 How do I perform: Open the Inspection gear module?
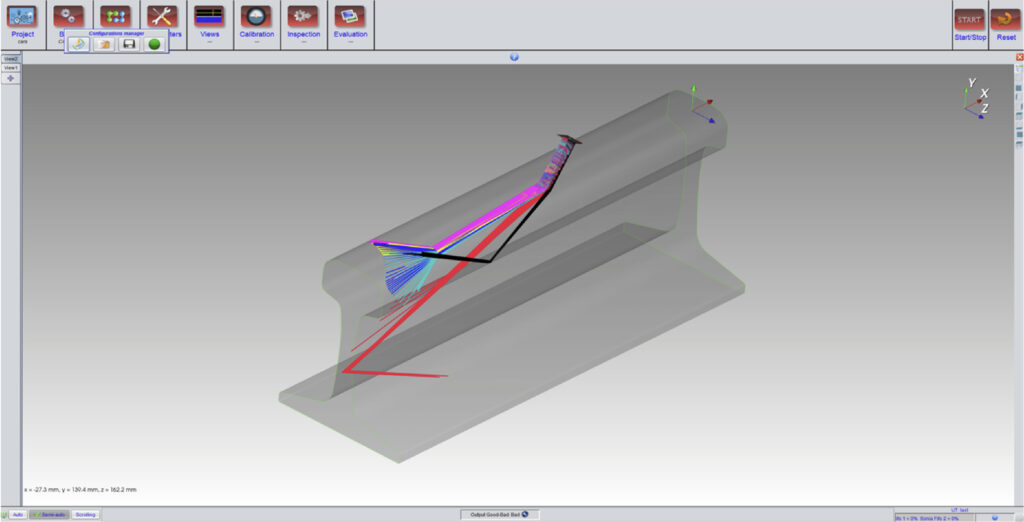[x=304, y=17]
